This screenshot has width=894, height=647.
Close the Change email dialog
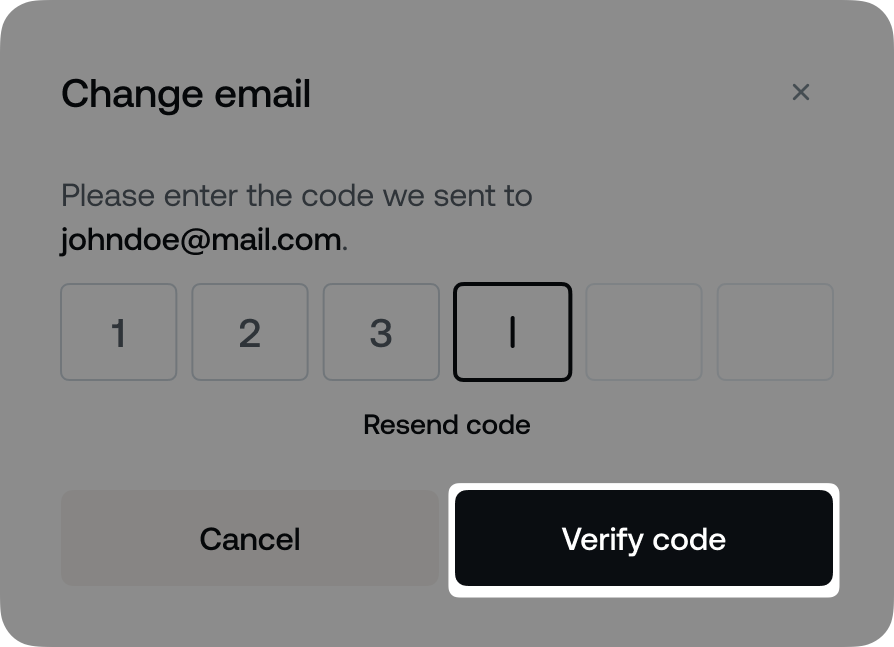point(800,92)
